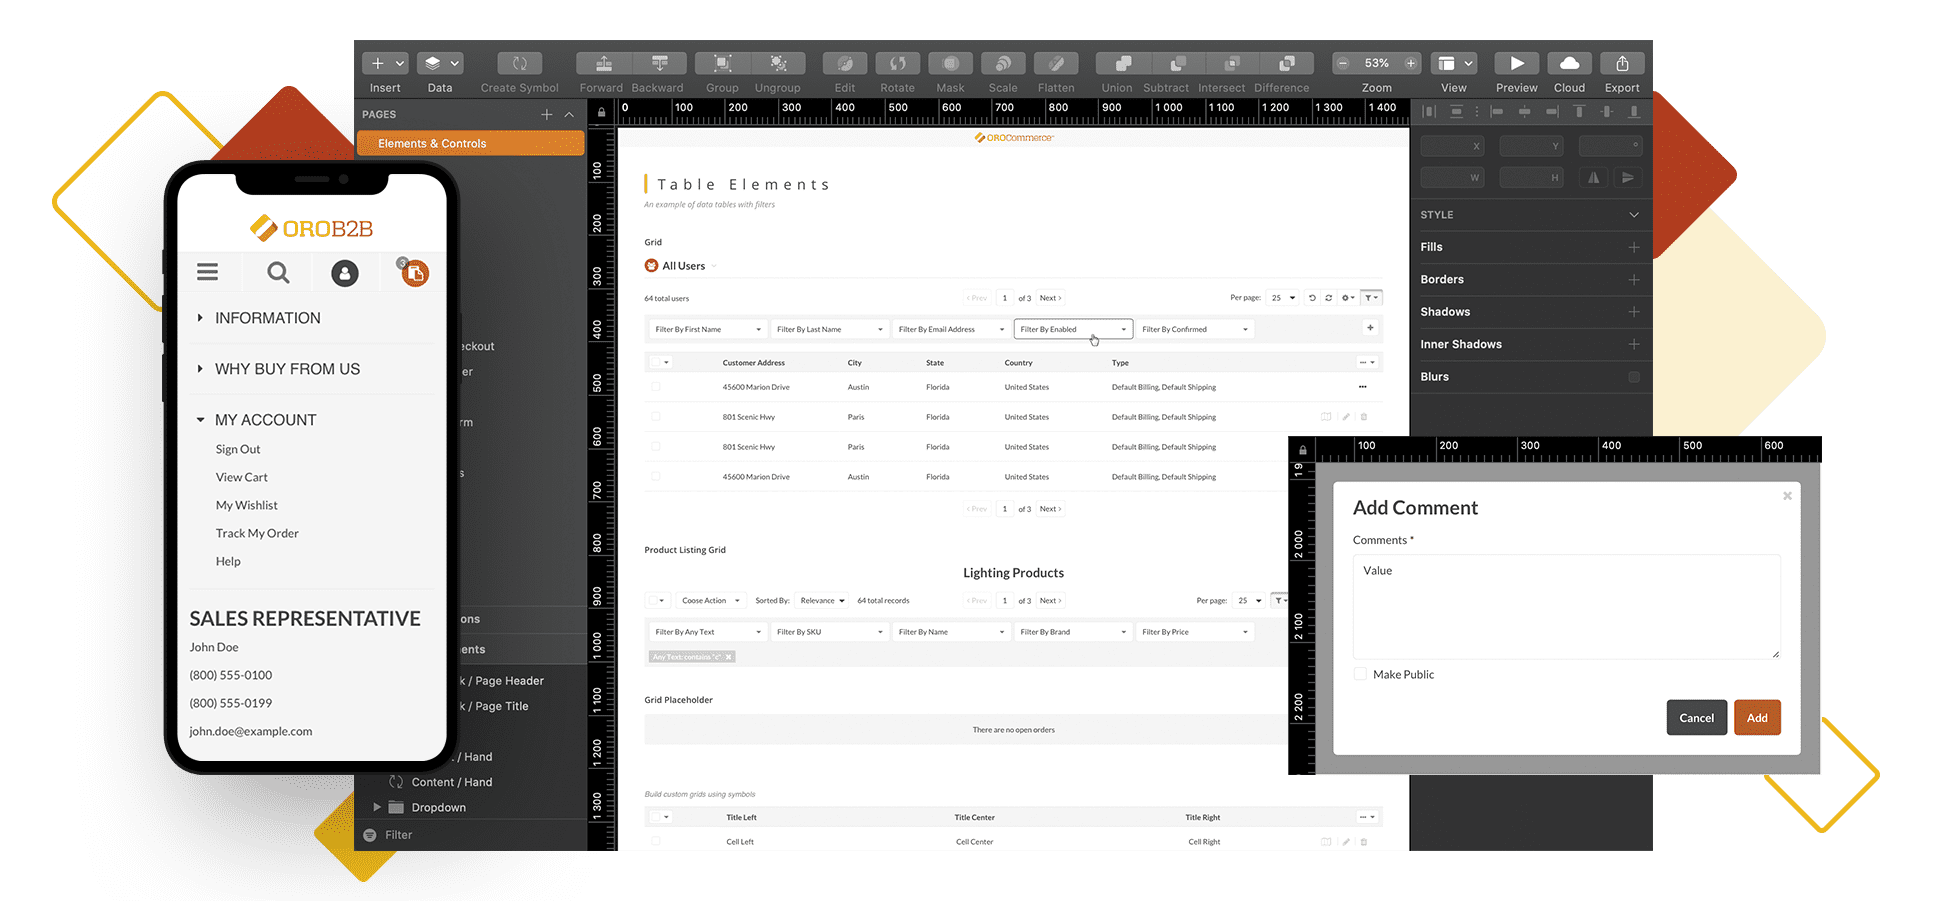1950x901 pixels.
Task: Click the orange Add button
Action: point(1757,718)
